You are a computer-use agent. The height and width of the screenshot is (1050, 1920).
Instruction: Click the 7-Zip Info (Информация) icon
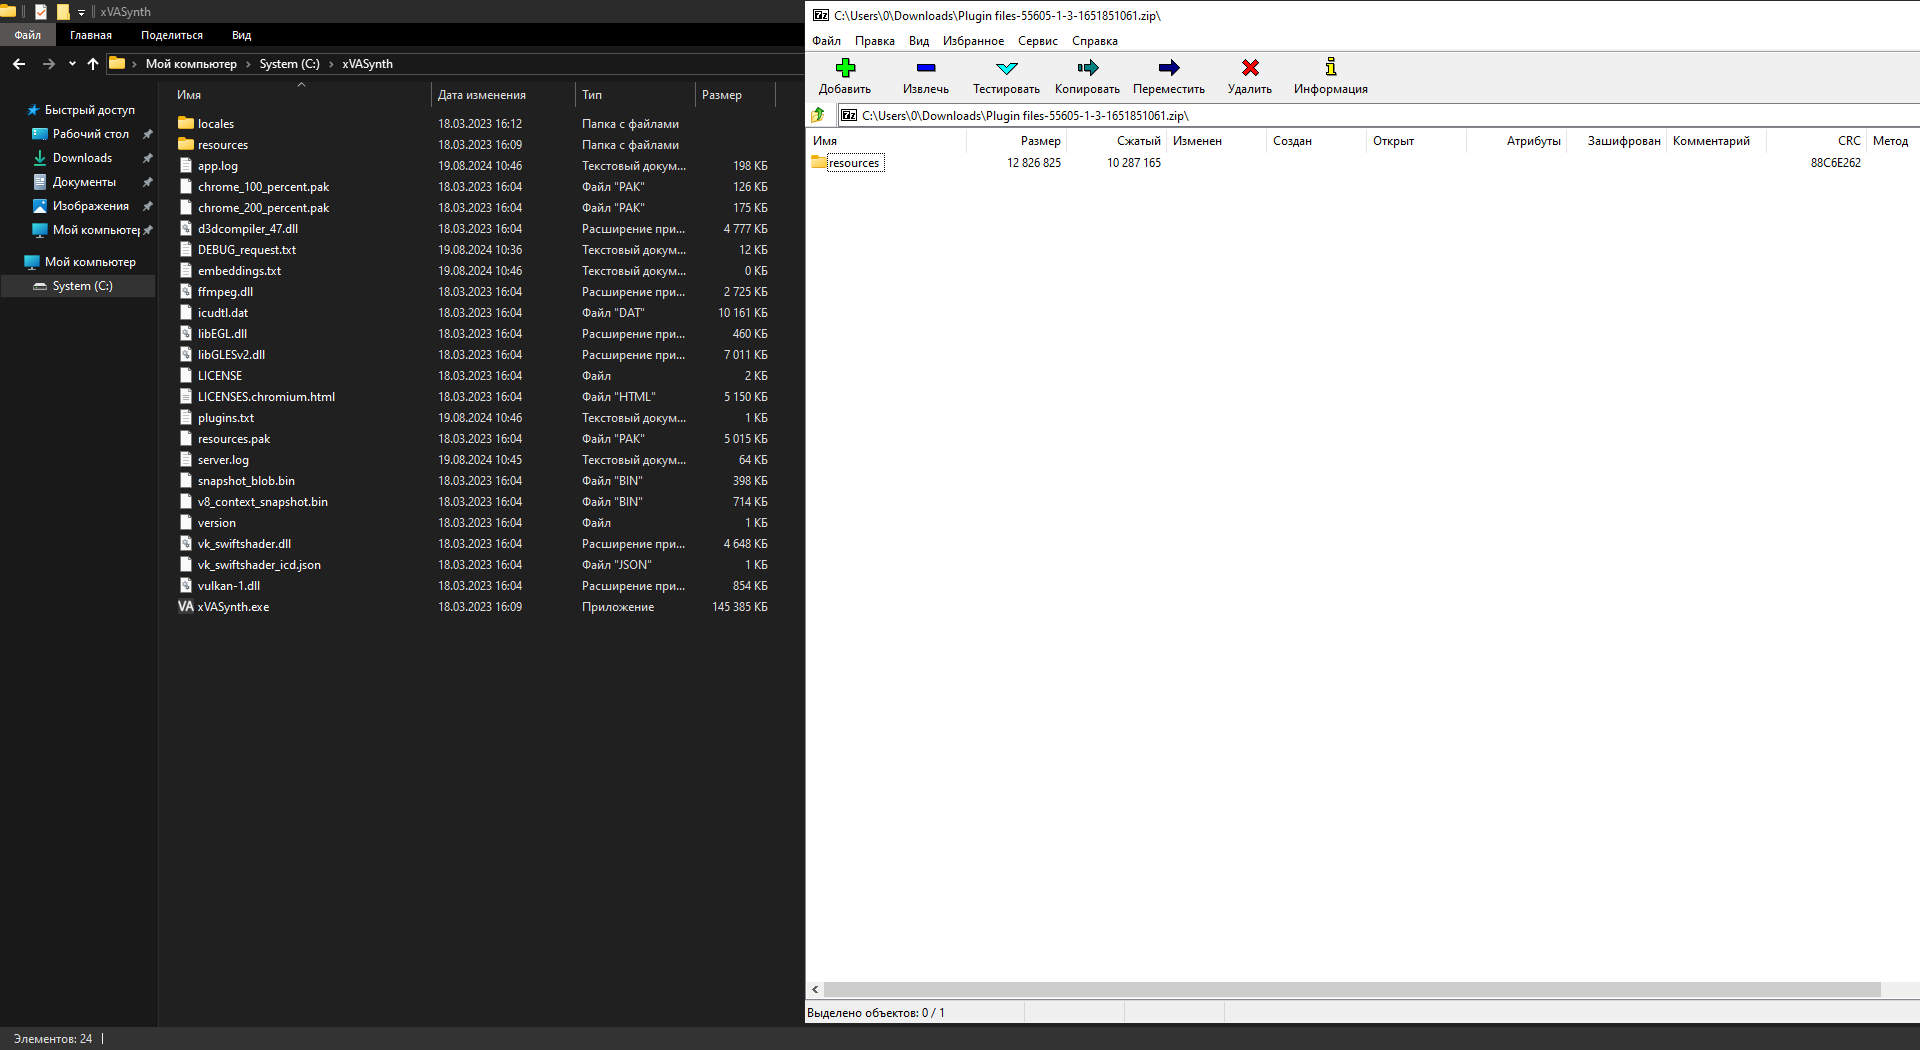[x=1331, y=68]
